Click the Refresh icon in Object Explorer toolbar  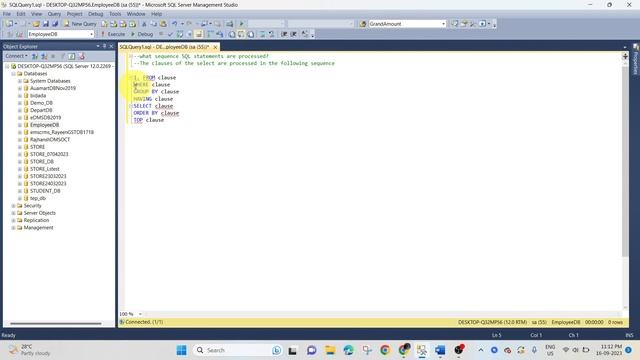tap(71, 56)
